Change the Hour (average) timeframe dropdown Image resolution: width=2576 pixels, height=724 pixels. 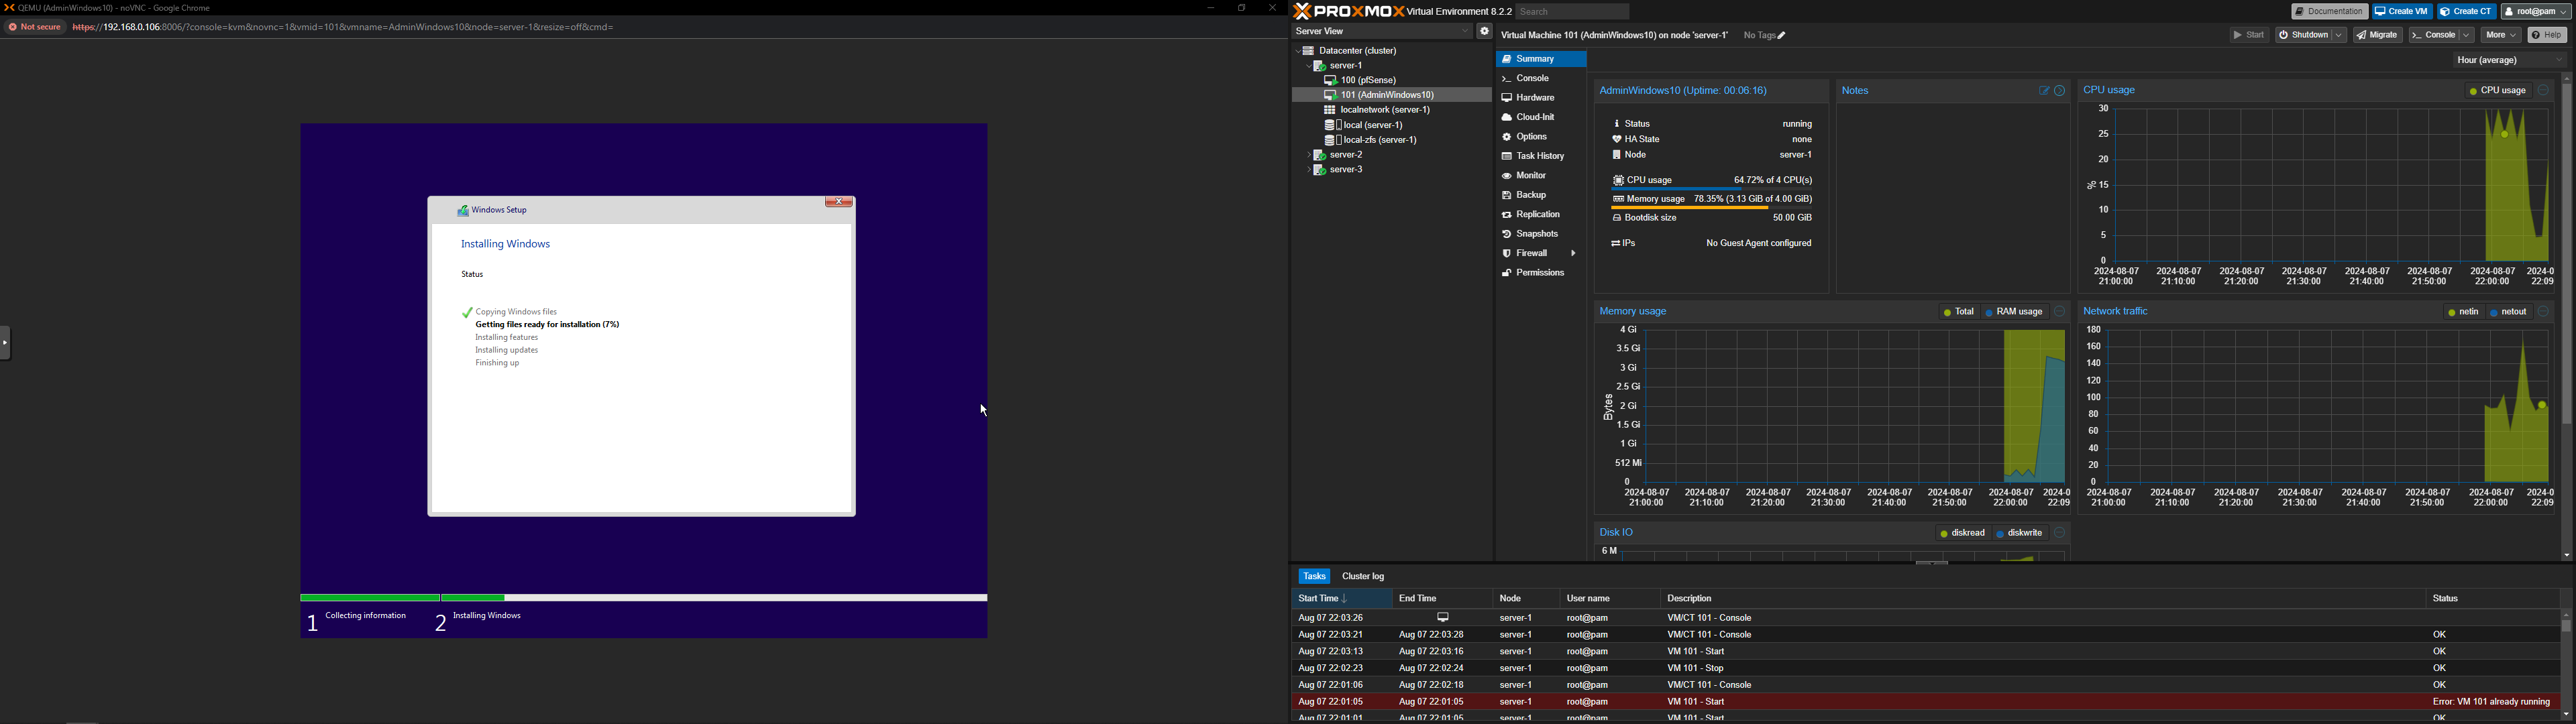[x=2510, y=61]
